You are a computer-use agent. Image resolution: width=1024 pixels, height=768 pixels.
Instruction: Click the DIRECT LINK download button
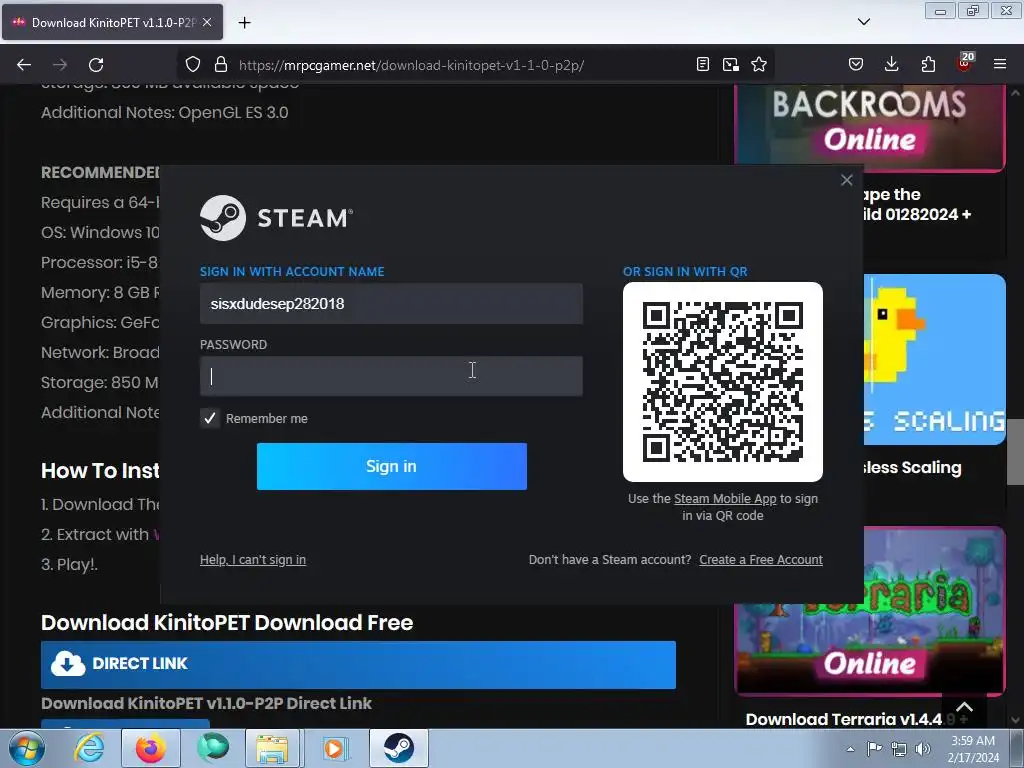coord(358,664)
